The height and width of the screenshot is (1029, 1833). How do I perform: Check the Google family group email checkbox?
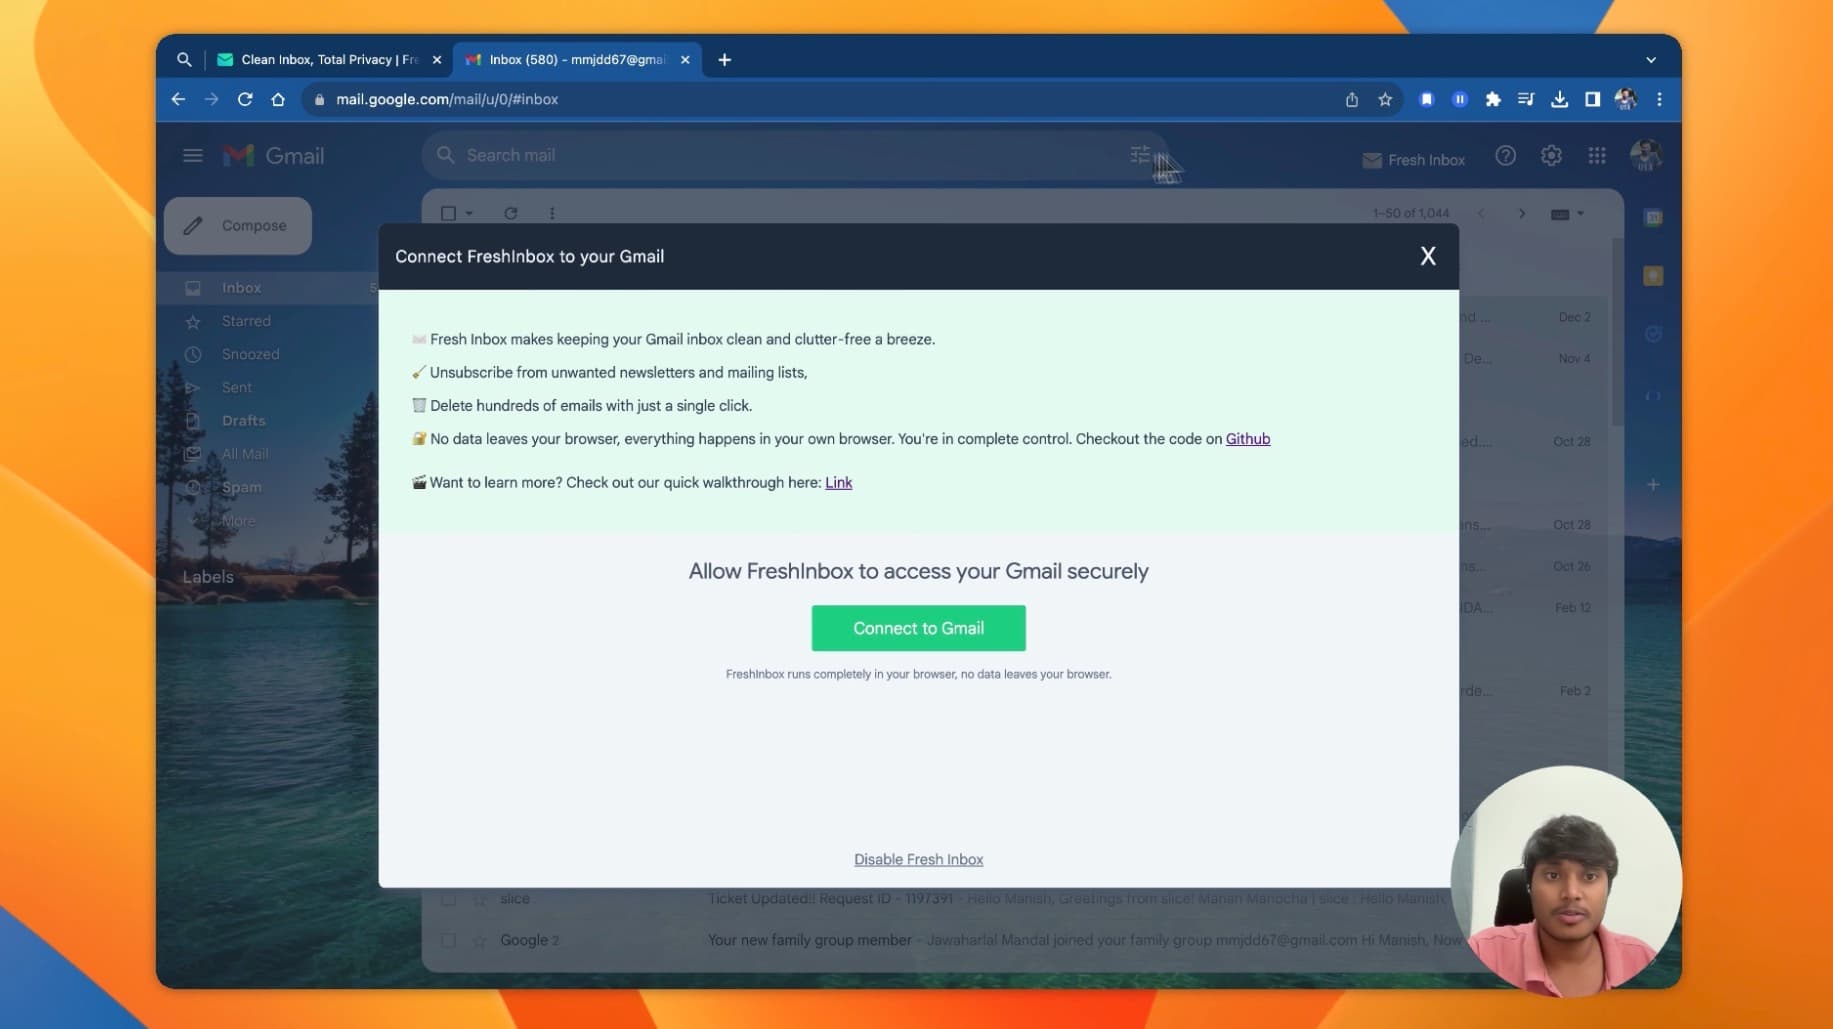point(448,940)
